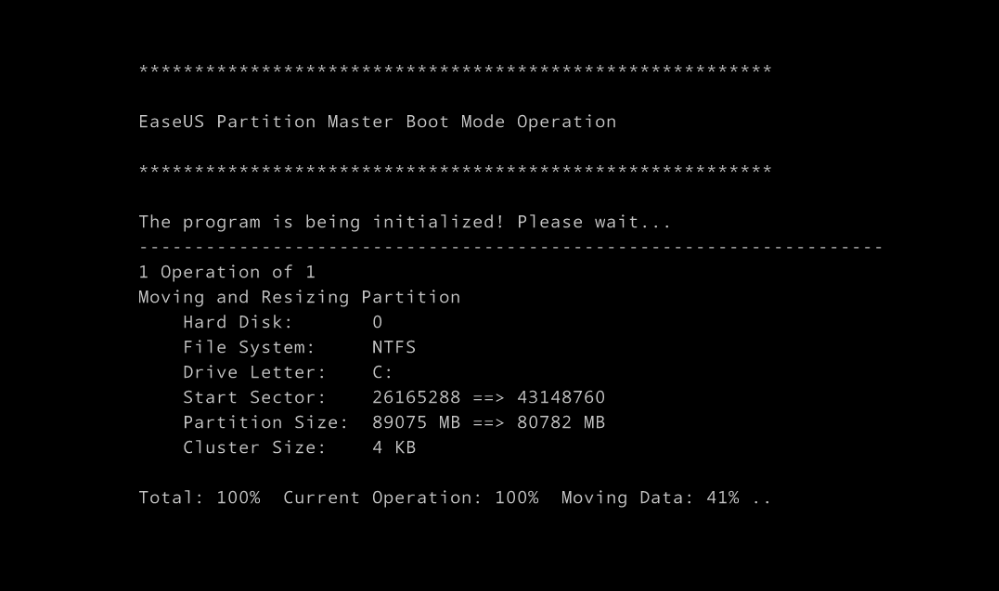Click the 'Cluster Size:' label

(254, 448)
